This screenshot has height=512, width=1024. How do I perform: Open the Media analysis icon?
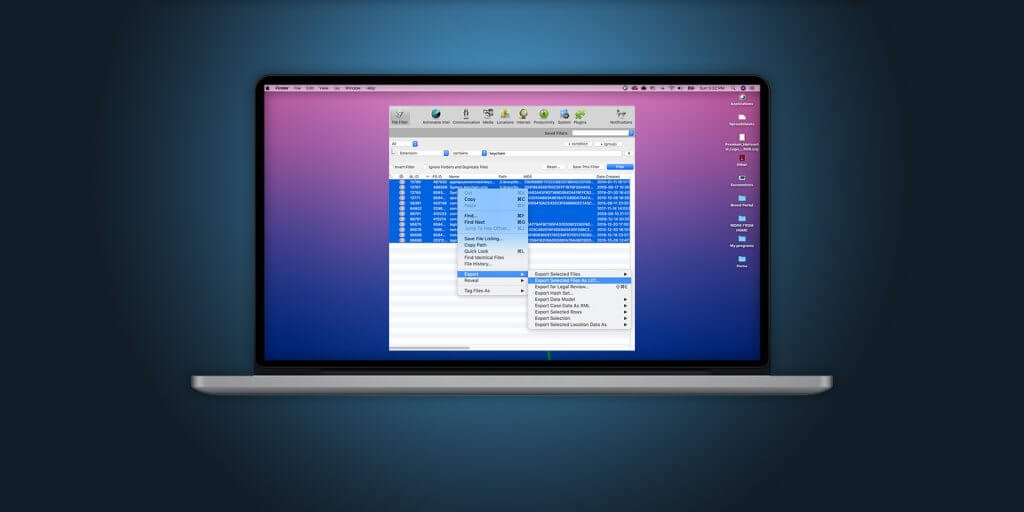488,116
